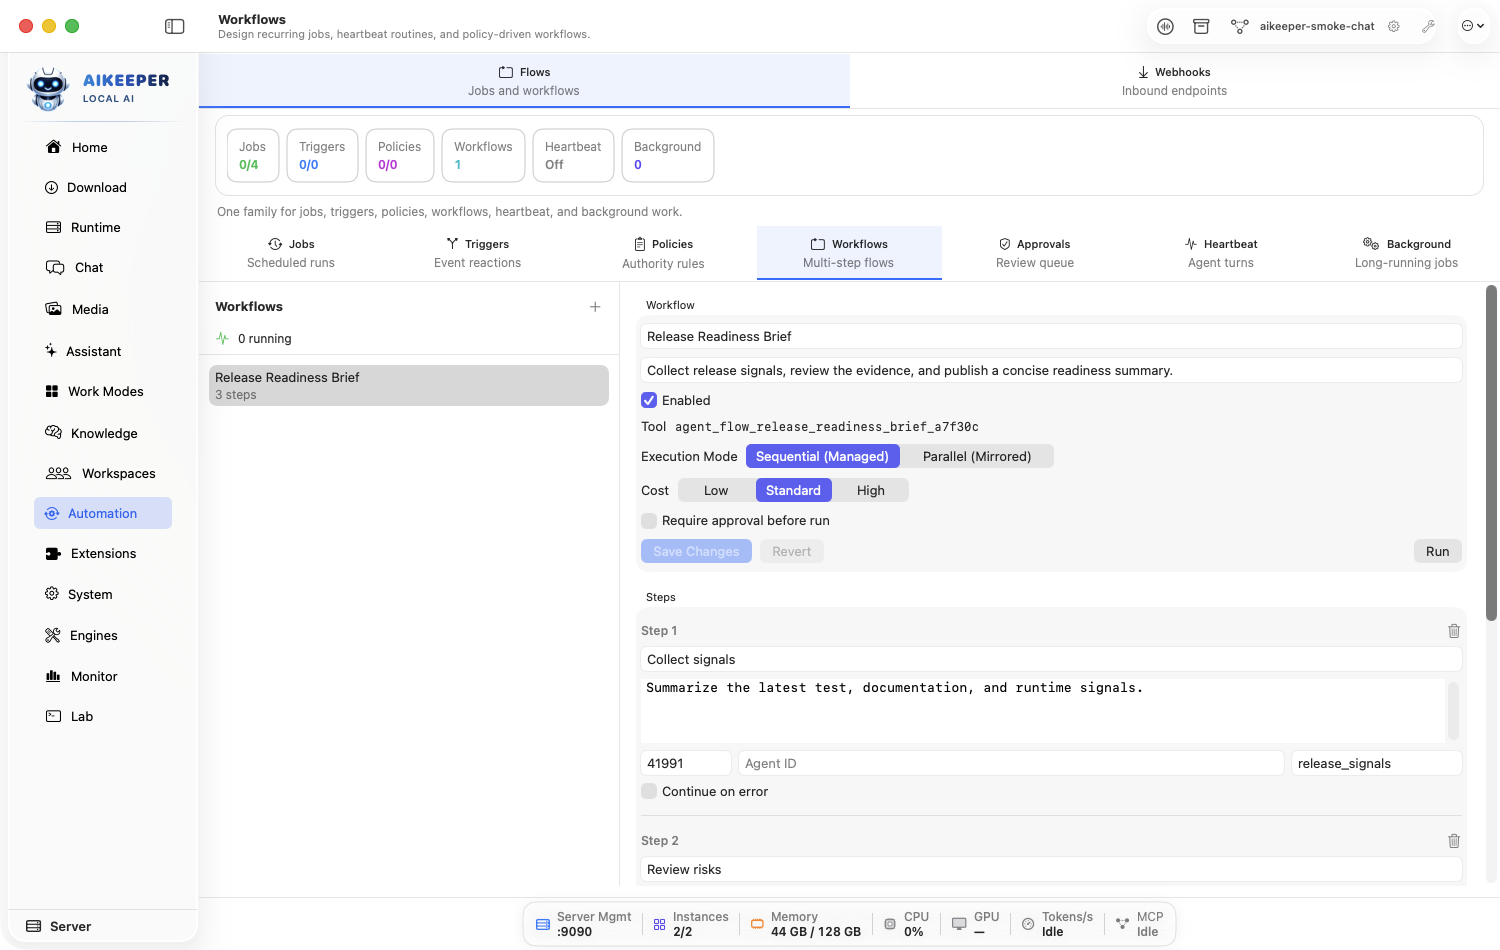1500x950 pixels.
Task: Check Require approval before run
Action: (649, 520)
